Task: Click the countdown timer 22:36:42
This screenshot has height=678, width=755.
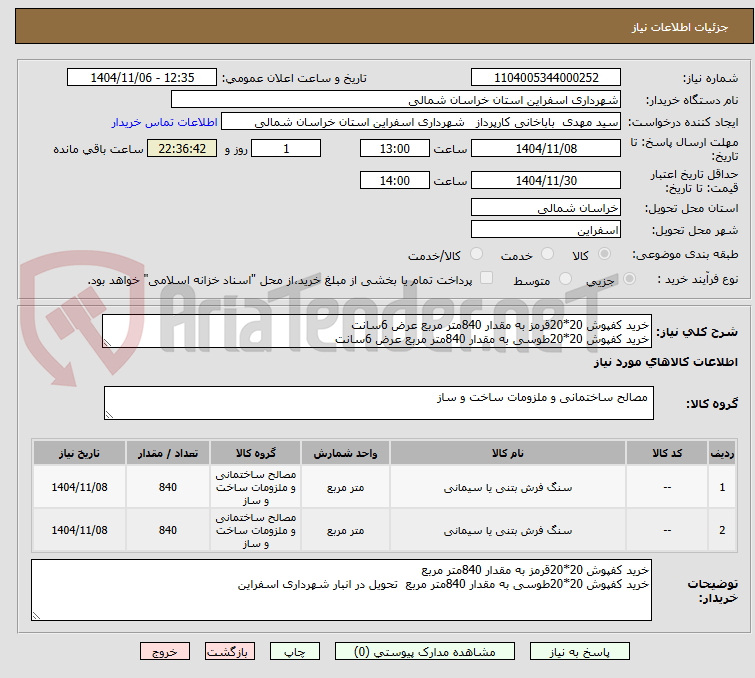Action: point(182,148)
